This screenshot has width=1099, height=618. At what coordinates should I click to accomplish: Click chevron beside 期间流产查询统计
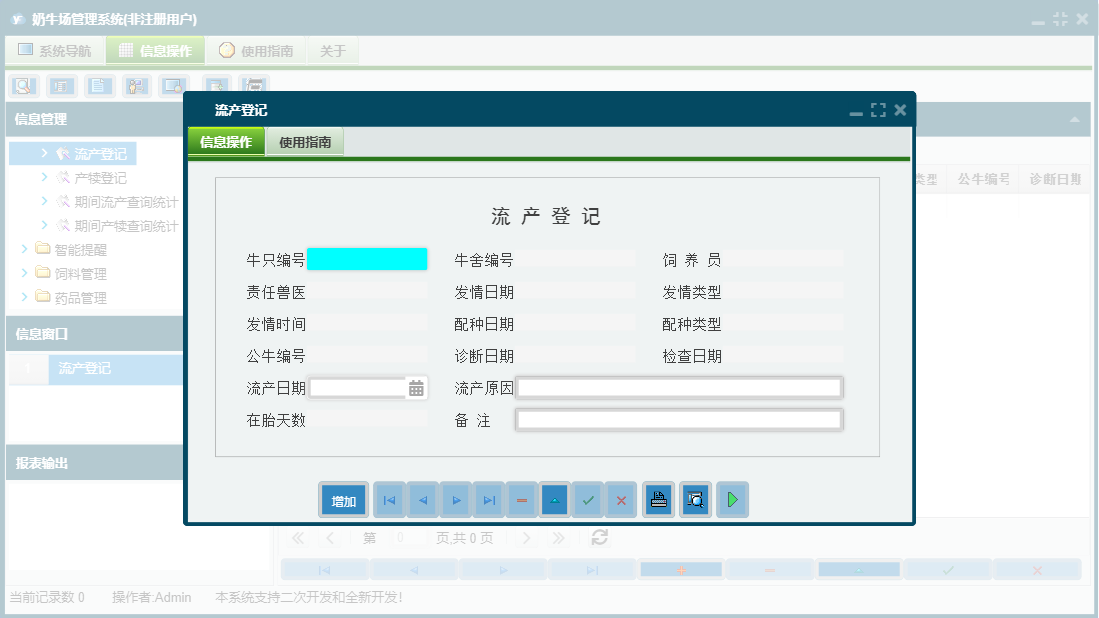coord(44,201)
